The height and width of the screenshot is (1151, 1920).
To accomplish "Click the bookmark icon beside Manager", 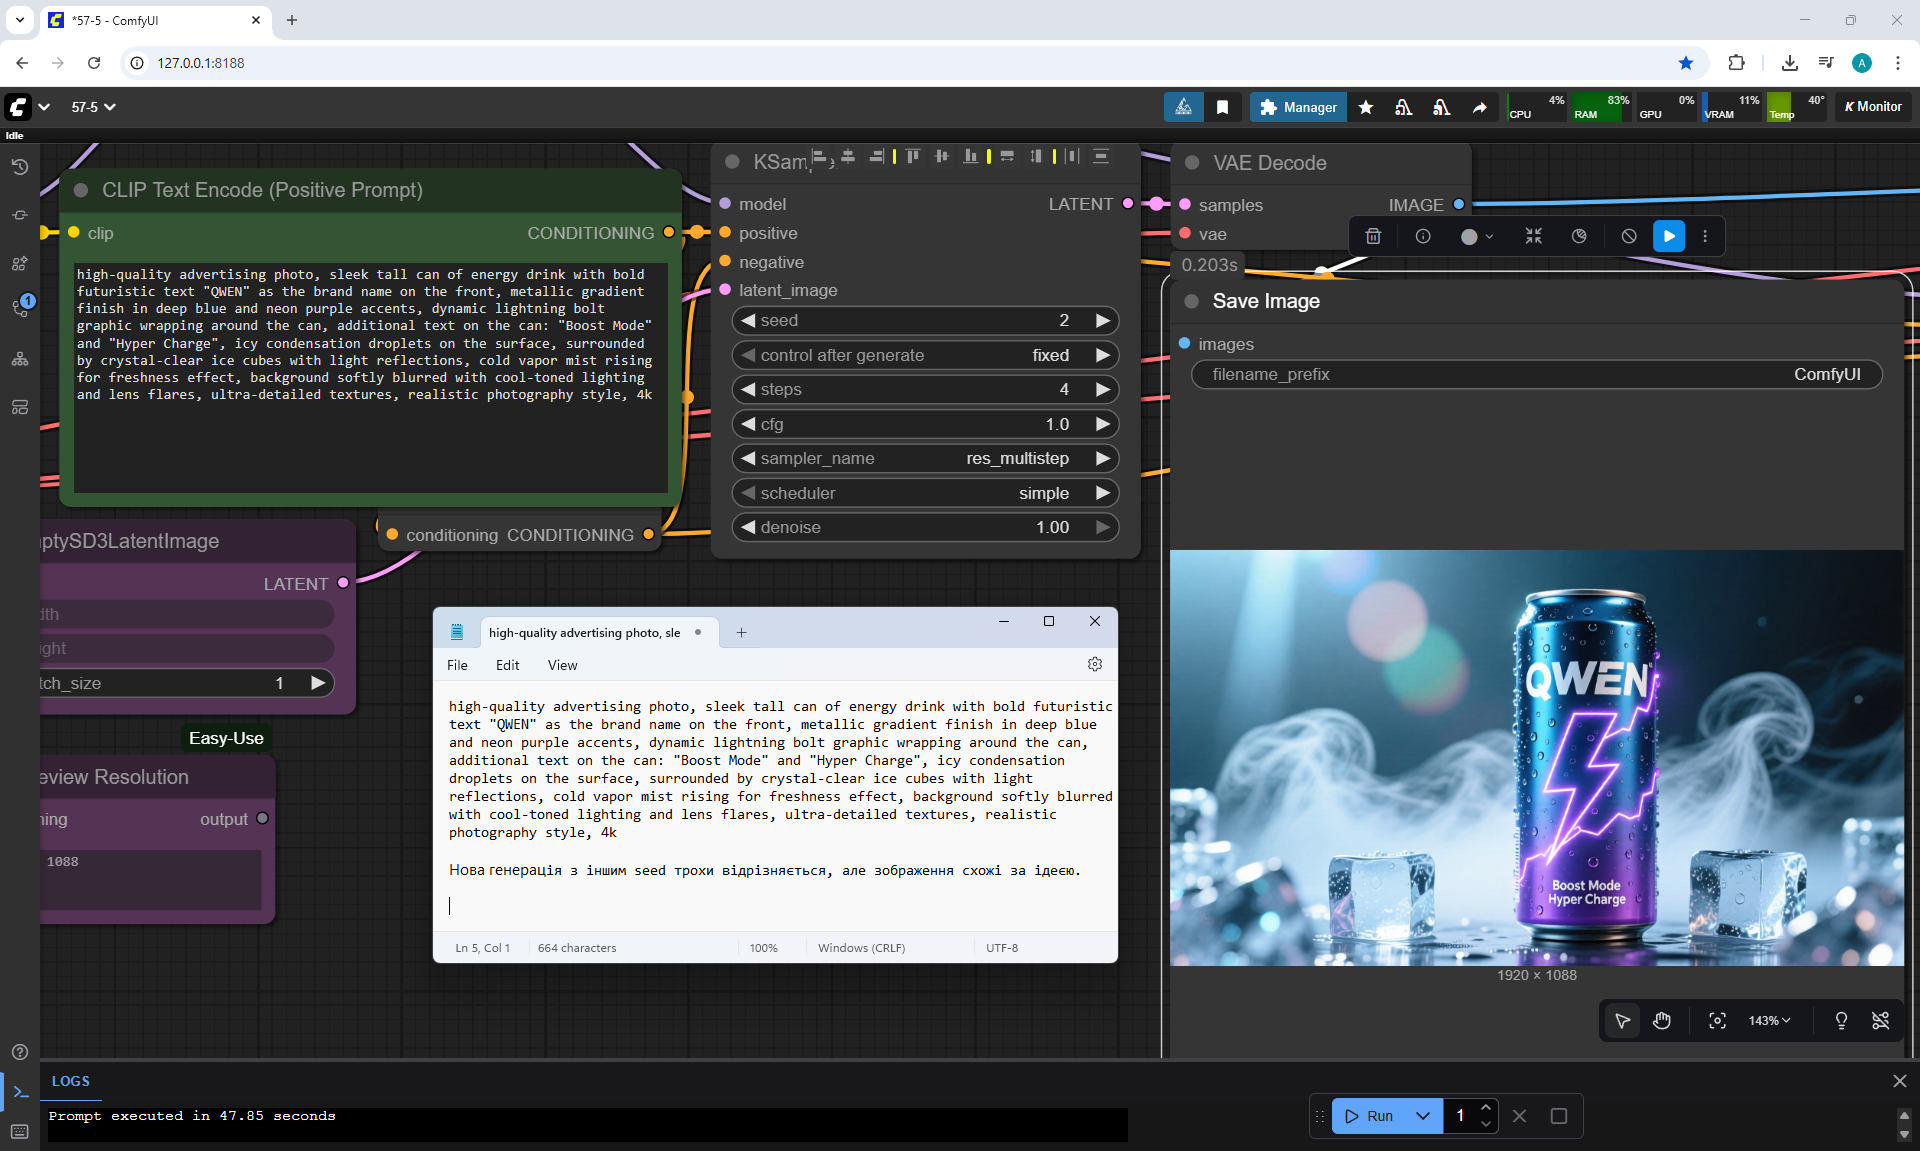I will pos(1222,107).
